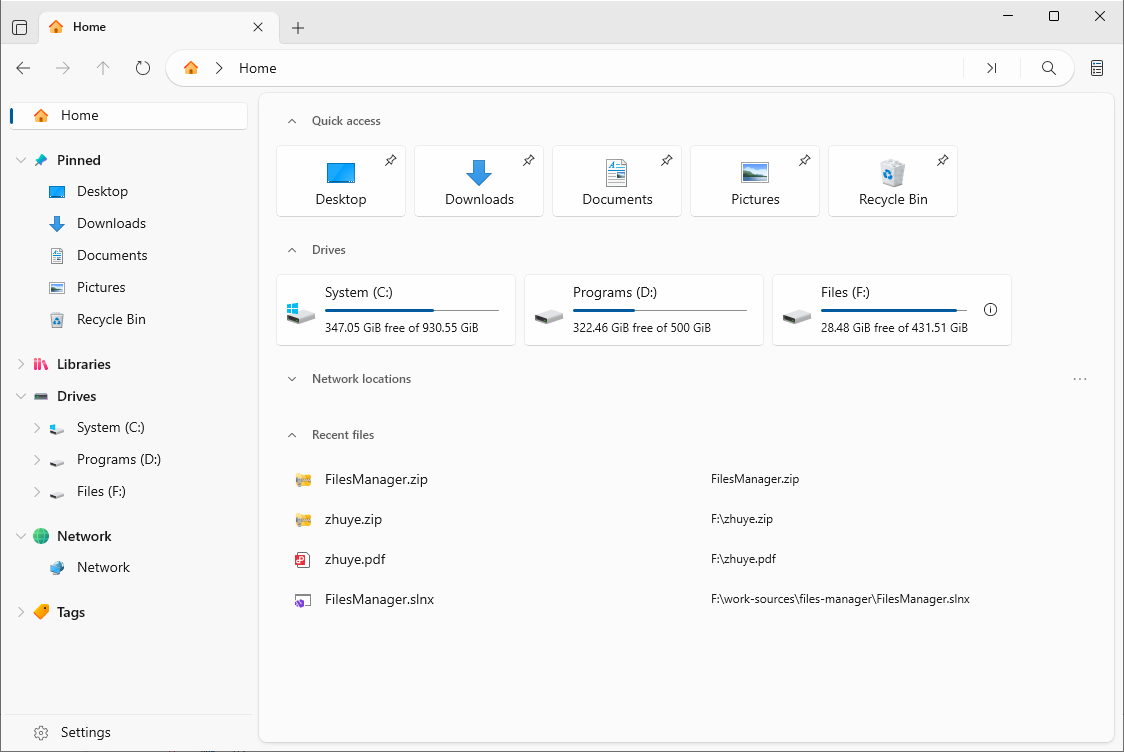Image resolution: width=1124 pixels, height=752 pixels.
Task: Go up one directory level
Action: (103, 68)
